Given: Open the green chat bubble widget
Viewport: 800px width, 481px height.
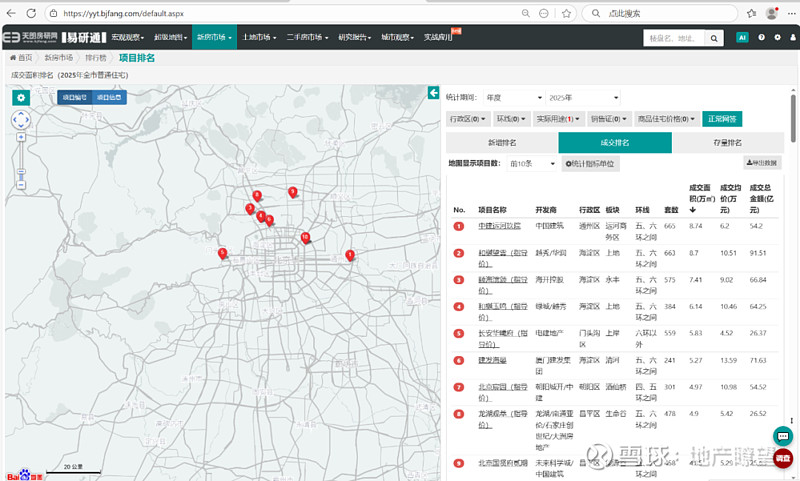Looking at the screenshot, I should click(x=783, y=436).
